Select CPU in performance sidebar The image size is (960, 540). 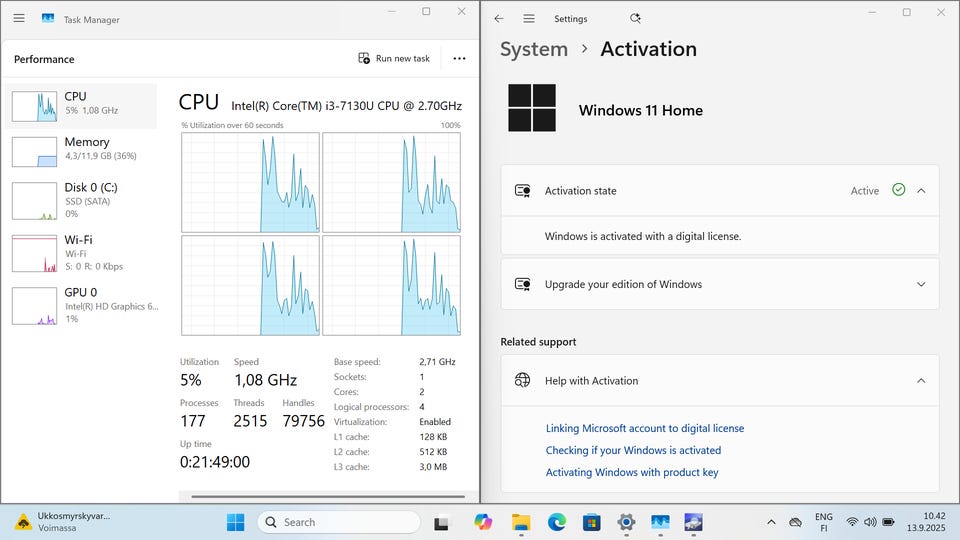(81, 106)
